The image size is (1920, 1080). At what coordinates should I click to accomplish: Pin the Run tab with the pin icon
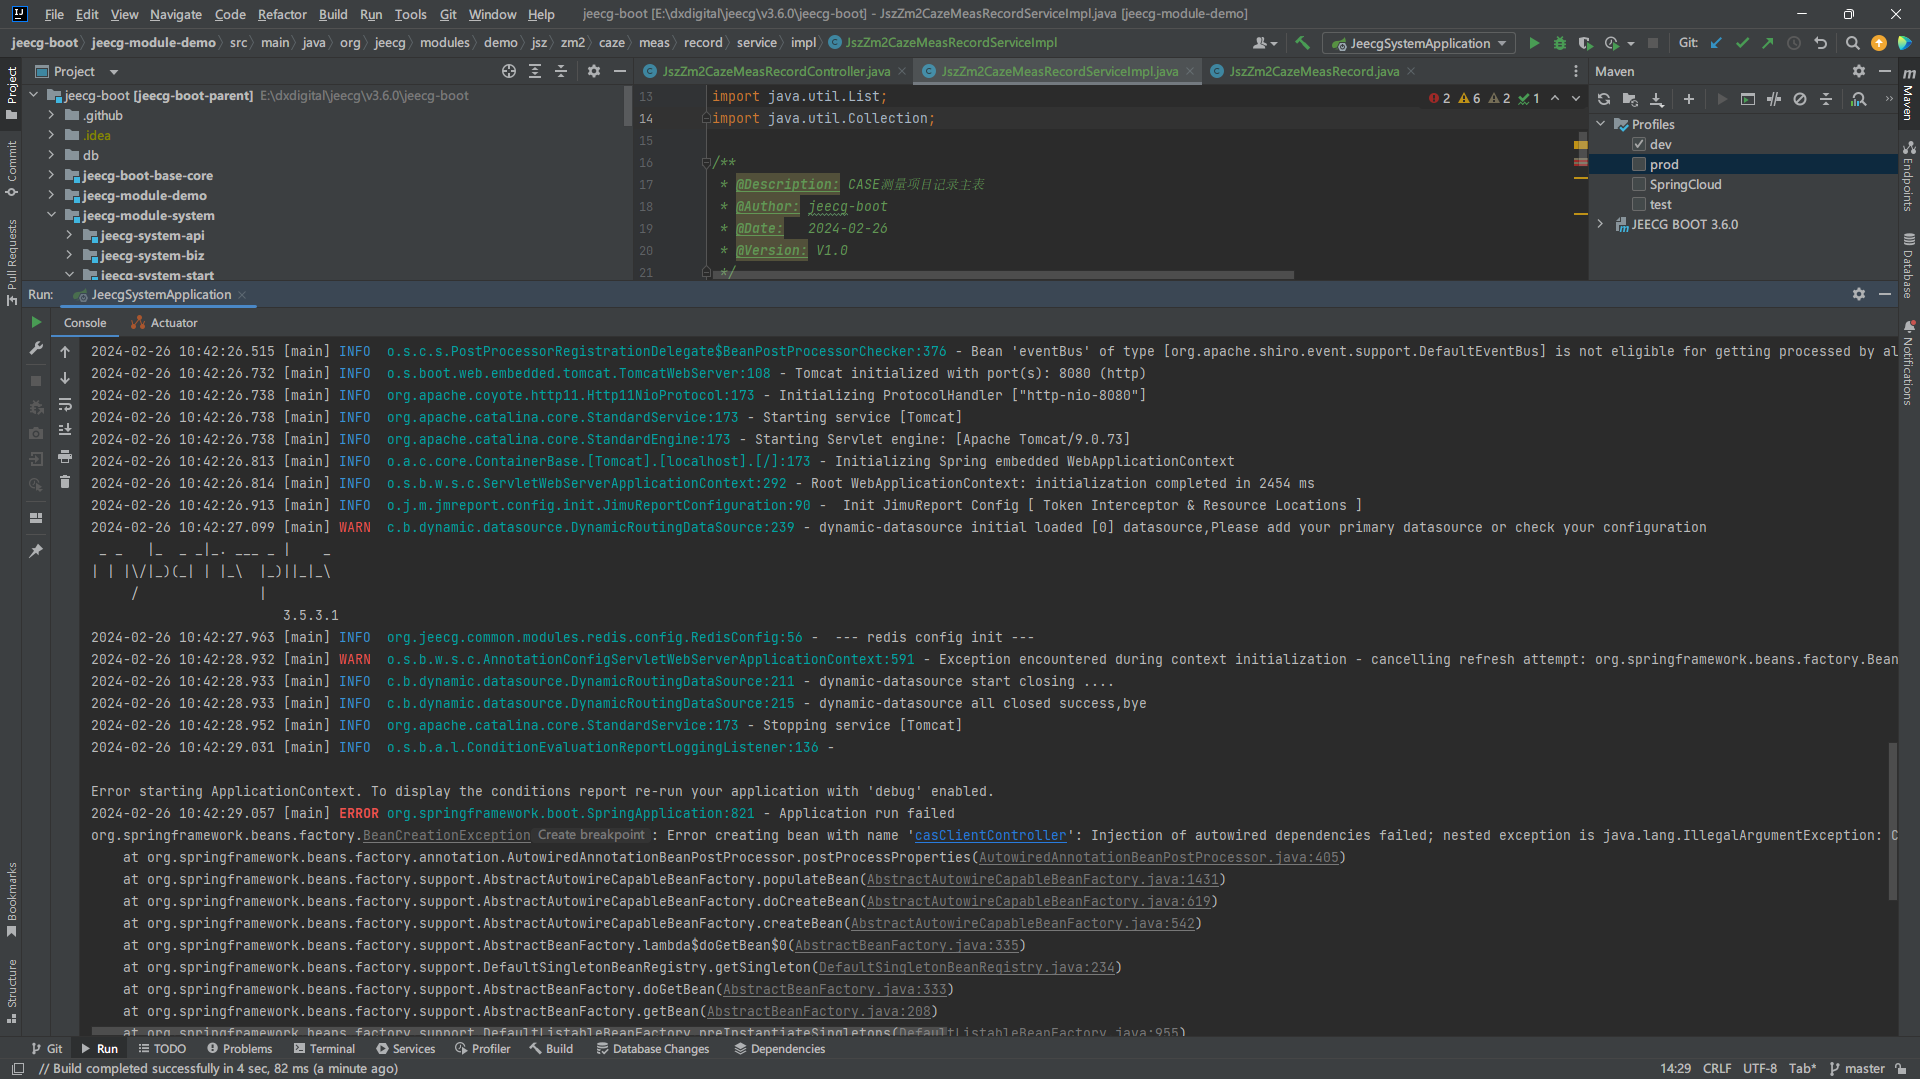point(36,550)
